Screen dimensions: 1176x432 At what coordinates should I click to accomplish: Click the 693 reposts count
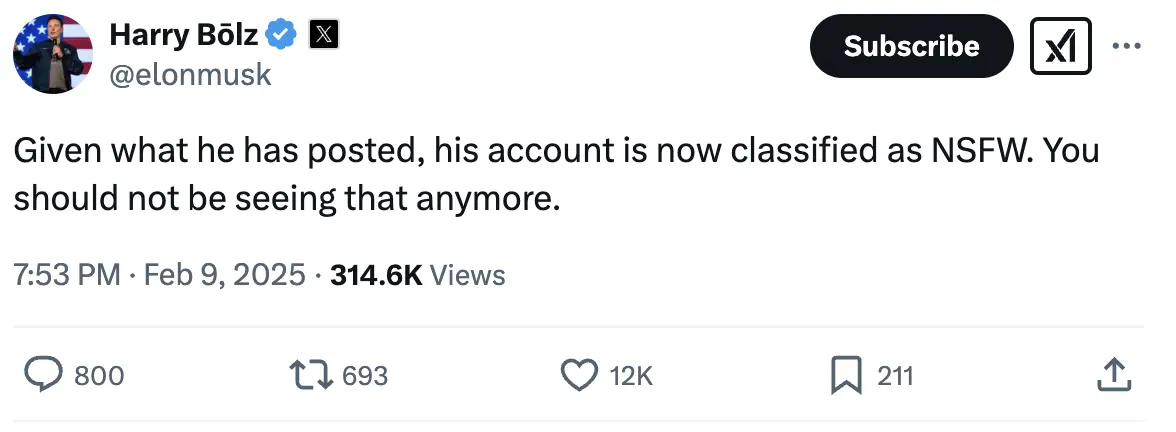(364, 376)
